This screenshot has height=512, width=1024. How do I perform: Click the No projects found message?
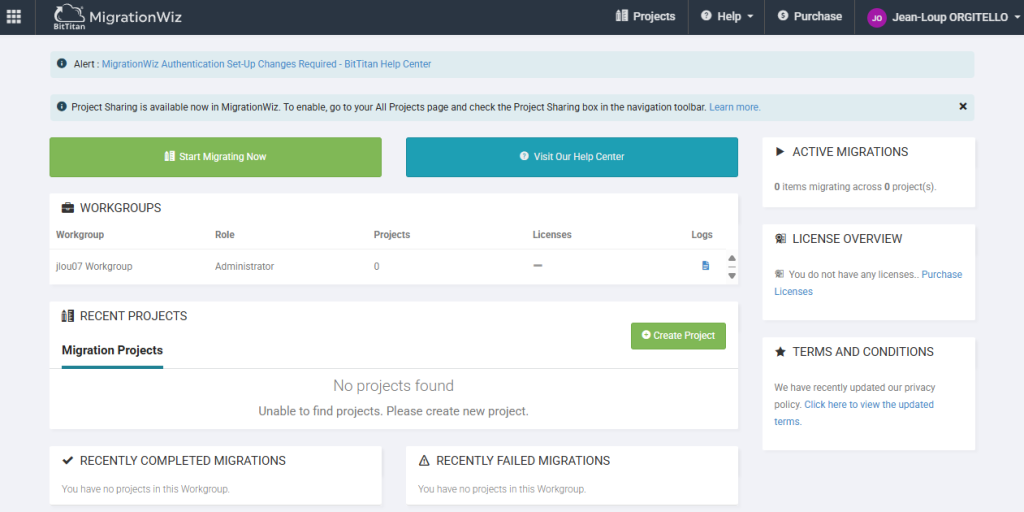tap(393, 386)
